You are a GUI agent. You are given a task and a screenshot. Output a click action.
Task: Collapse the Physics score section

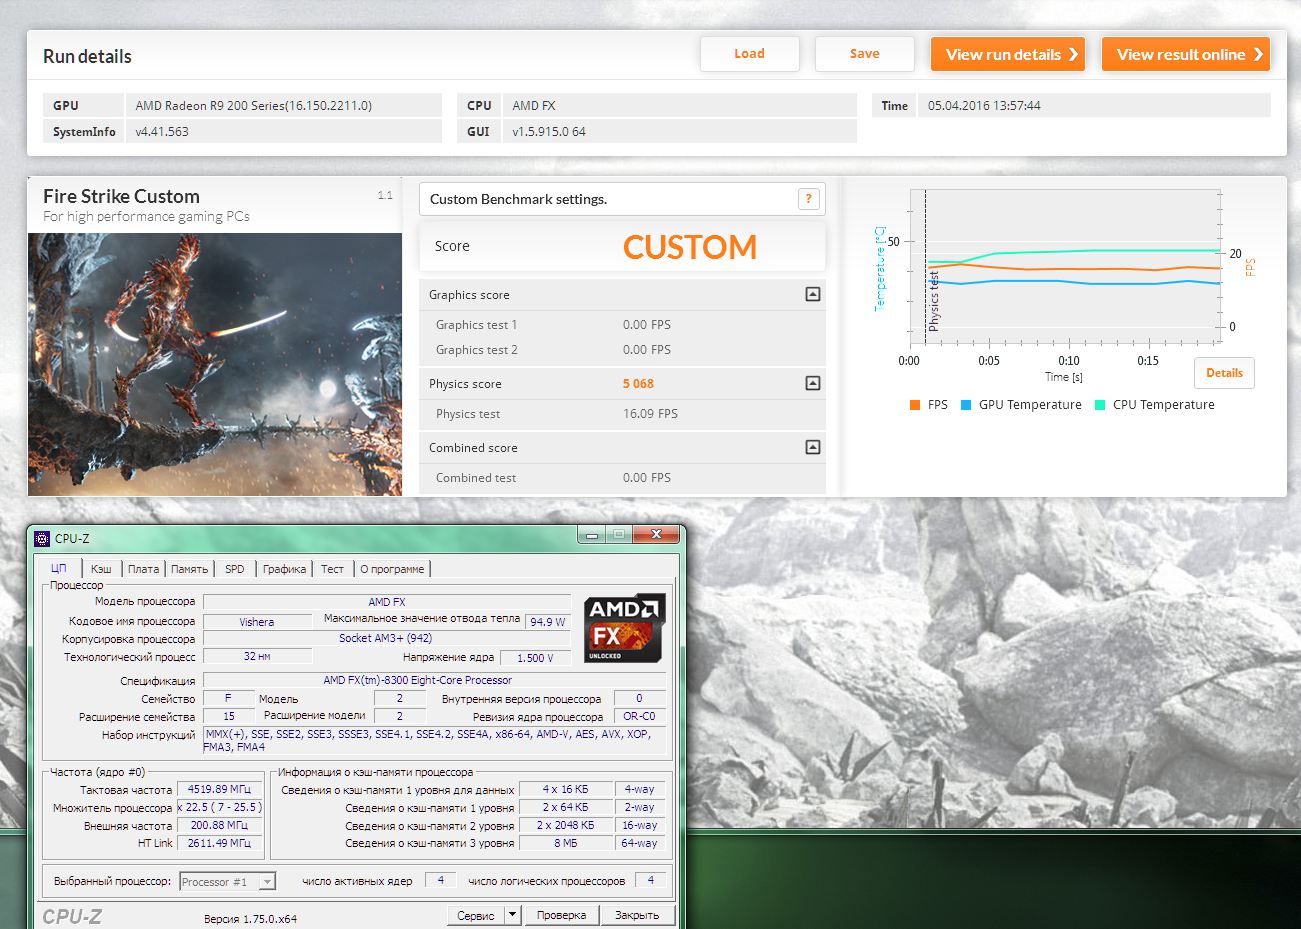813,383
